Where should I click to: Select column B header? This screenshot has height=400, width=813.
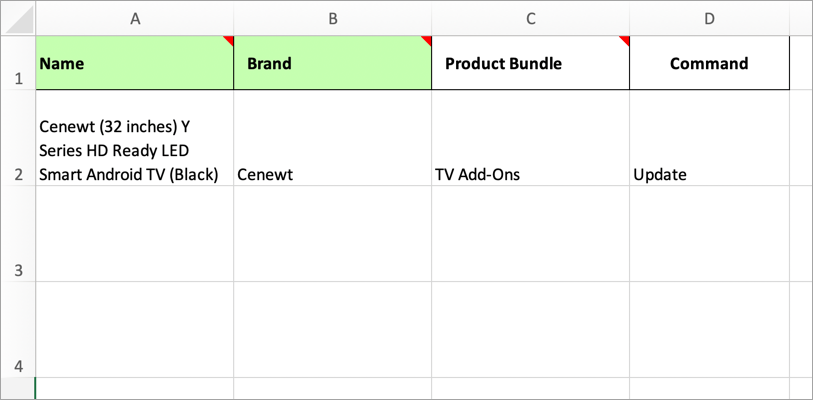[x=332, y=19]
